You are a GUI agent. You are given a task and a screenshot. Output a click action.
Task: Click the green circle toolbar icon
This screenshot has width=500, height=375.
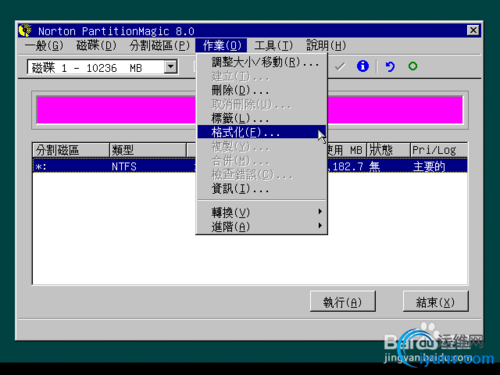(413, 66)
